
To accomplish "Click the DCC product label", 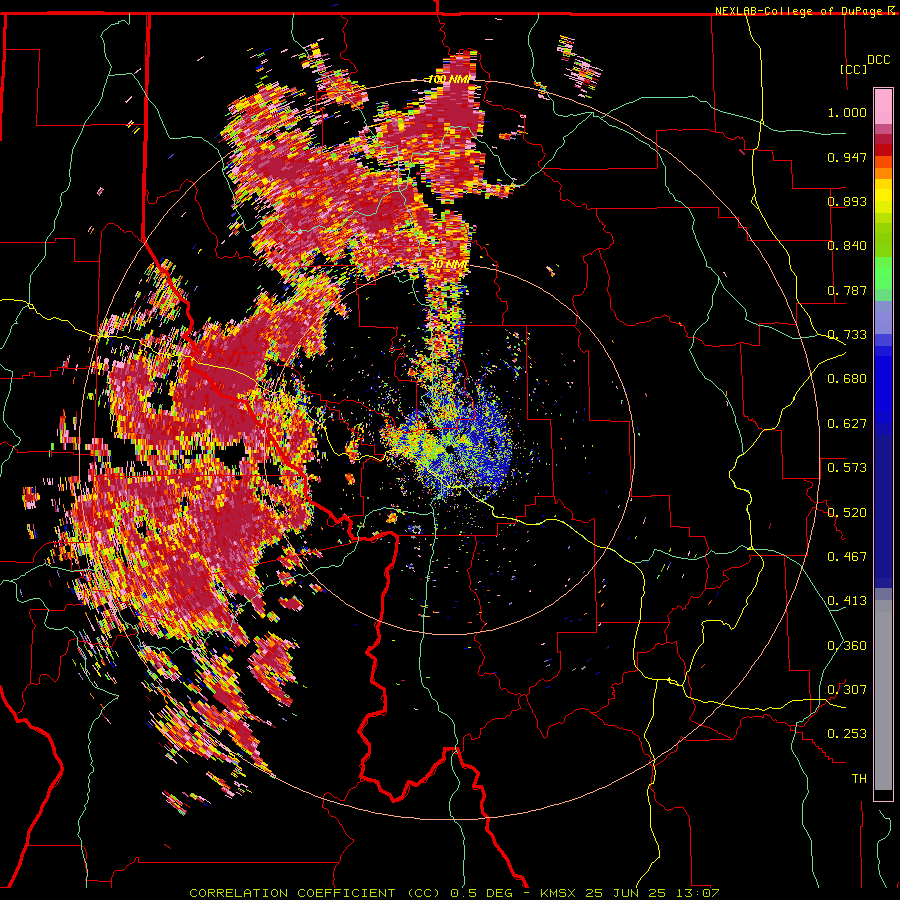I will click(878, 60).
